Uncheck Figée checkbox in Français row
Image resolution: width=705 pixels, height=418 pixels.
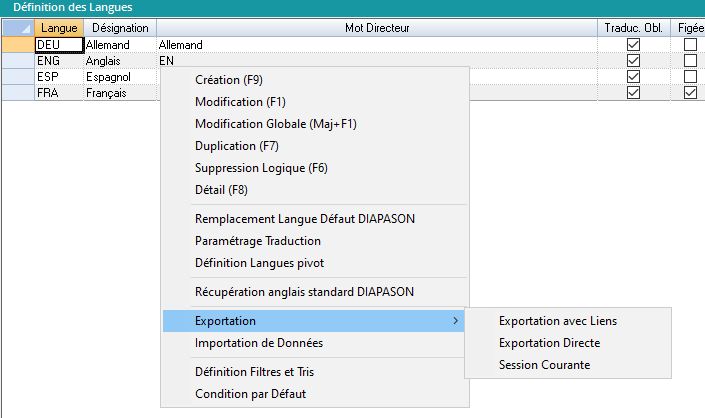pyautogui.click(x=690, y=93)
